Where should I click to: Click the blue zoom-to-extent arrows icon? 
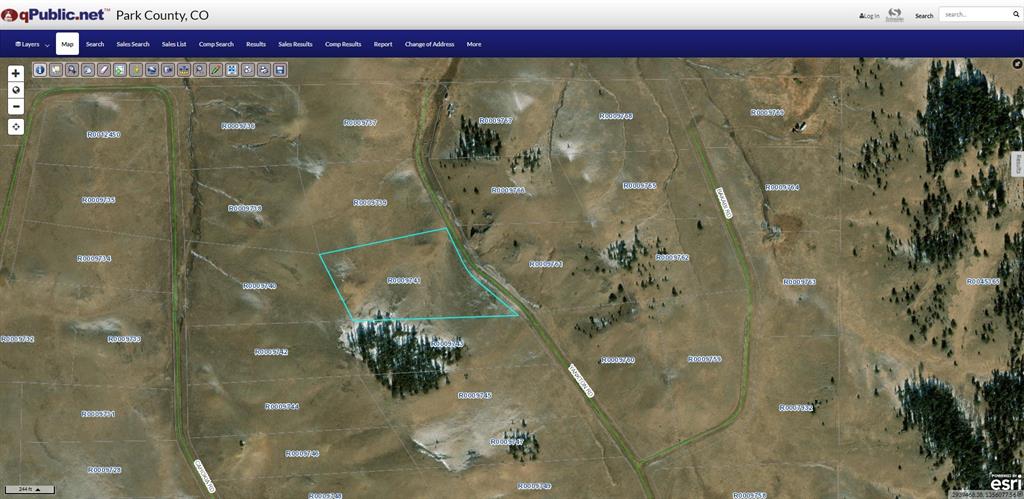pyautogui.click(x=232, y=70)
